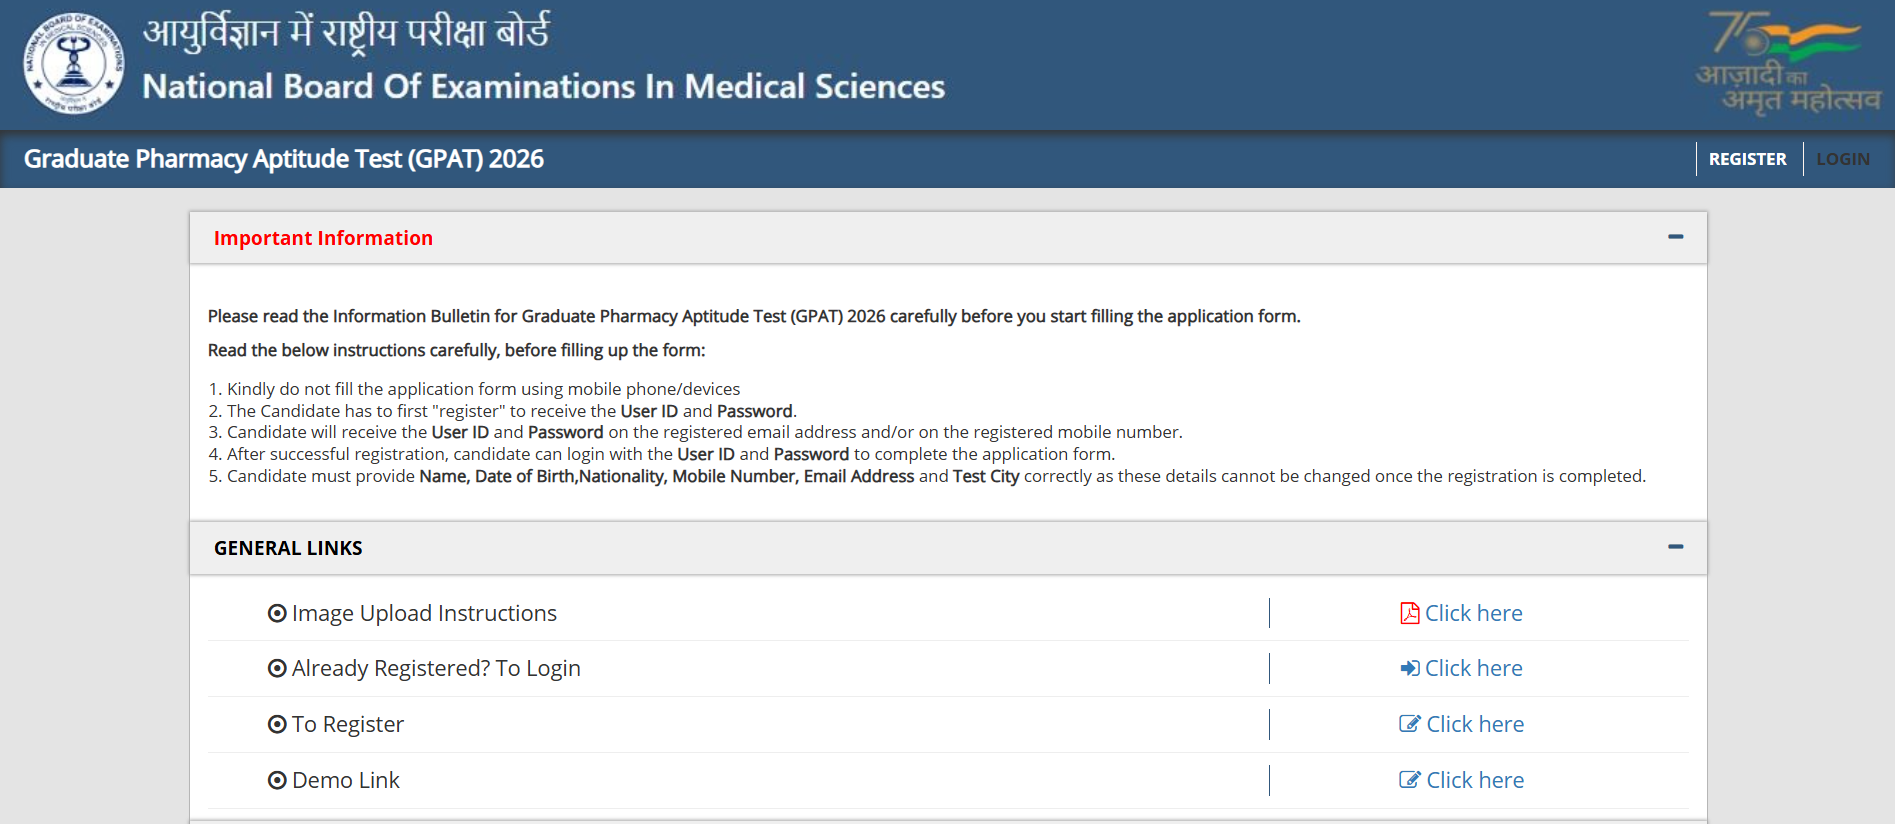Click the Azadi Ka Amrit Mahotsav logo
Screen dimensions: 1895x824
pos(1788,64)
